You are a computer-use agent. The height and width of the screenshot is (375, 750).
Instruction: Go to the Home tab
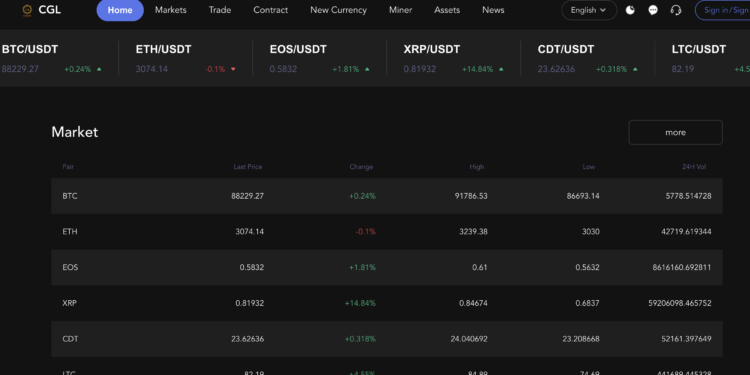coord(120,10)
